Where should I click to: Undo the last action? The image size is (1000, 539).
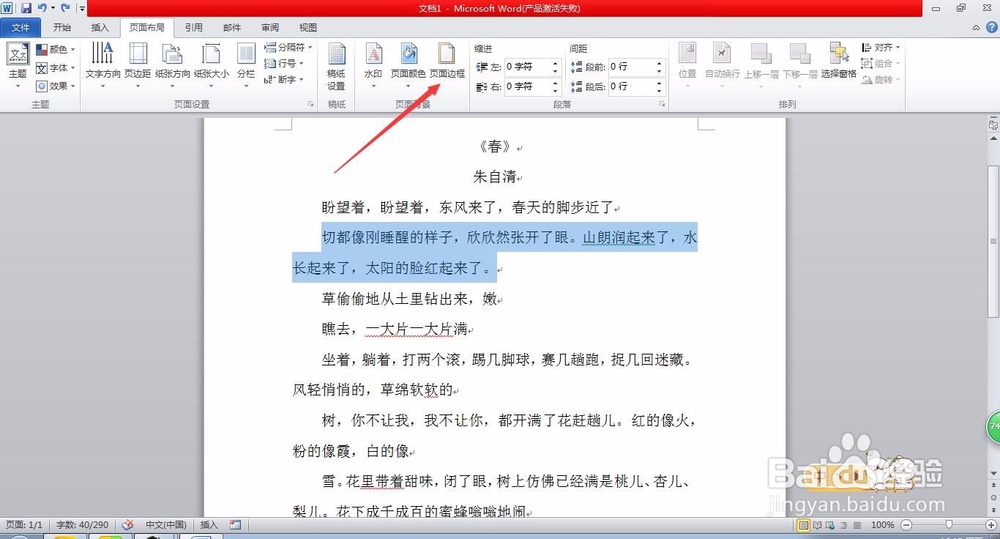(42, 8)
